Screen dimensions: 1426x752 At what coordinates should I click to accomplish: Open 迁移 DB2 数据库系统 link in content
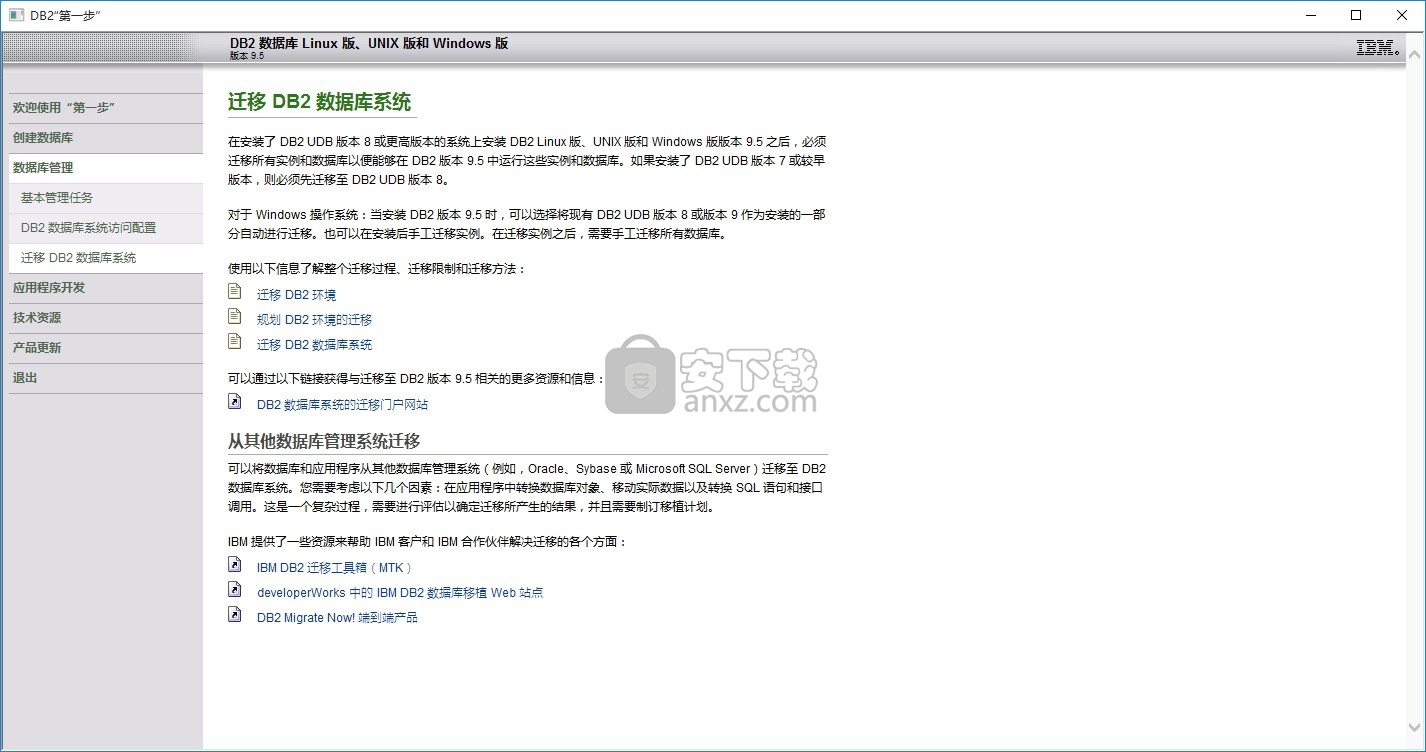314,345
